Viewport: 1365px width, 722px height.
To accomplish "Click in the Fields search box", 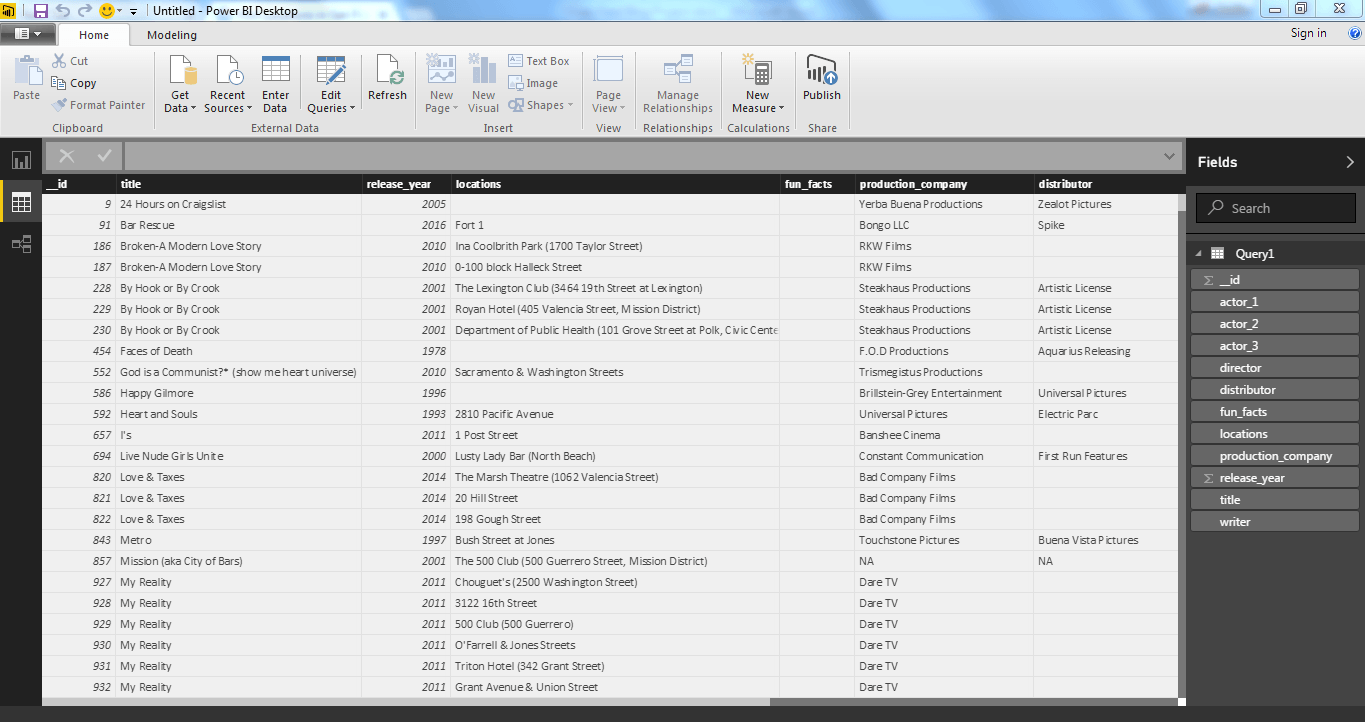I will pos(1276,208).
